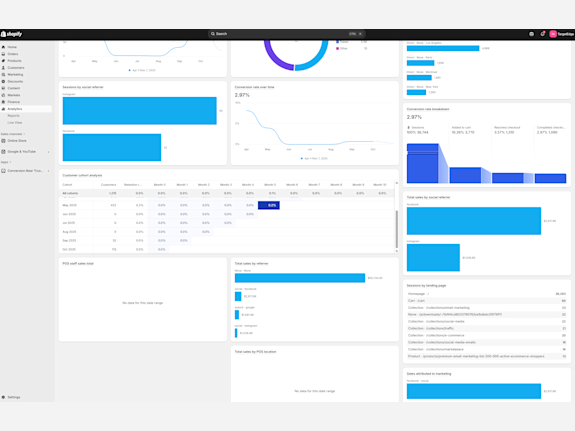Viewport: 575px width, 431px height.
Task: Click 'Sessions by landing page' card title
Action: [x=426, y=286]
